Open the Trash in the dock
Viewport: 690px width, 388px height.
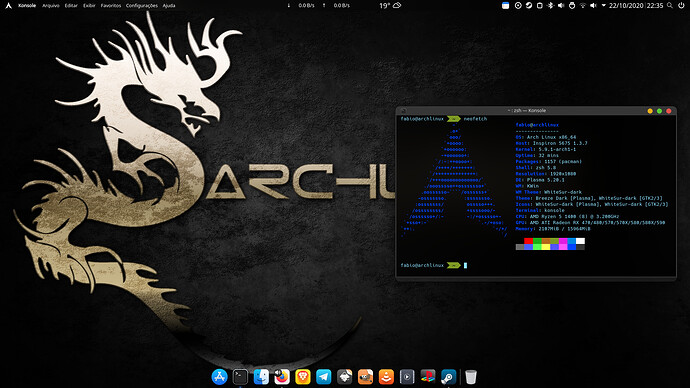tap(471, 377)
